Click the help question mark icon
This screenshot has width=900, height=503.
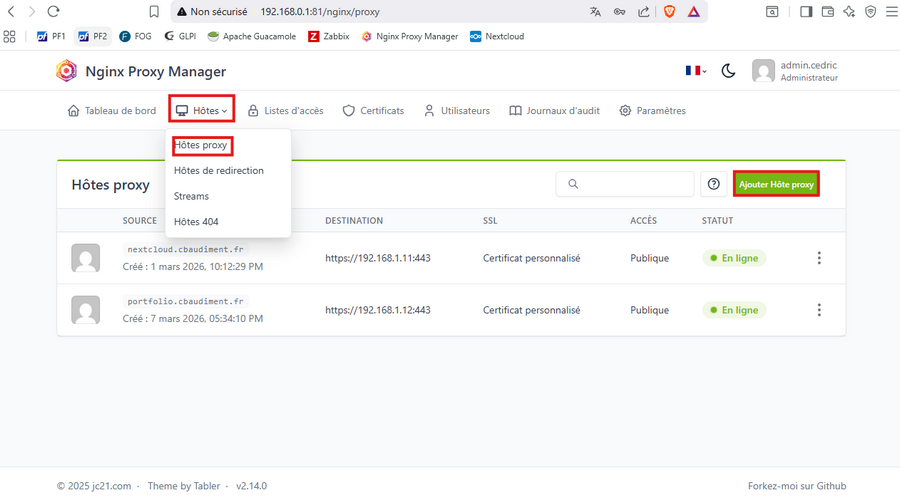pos(714,184)
